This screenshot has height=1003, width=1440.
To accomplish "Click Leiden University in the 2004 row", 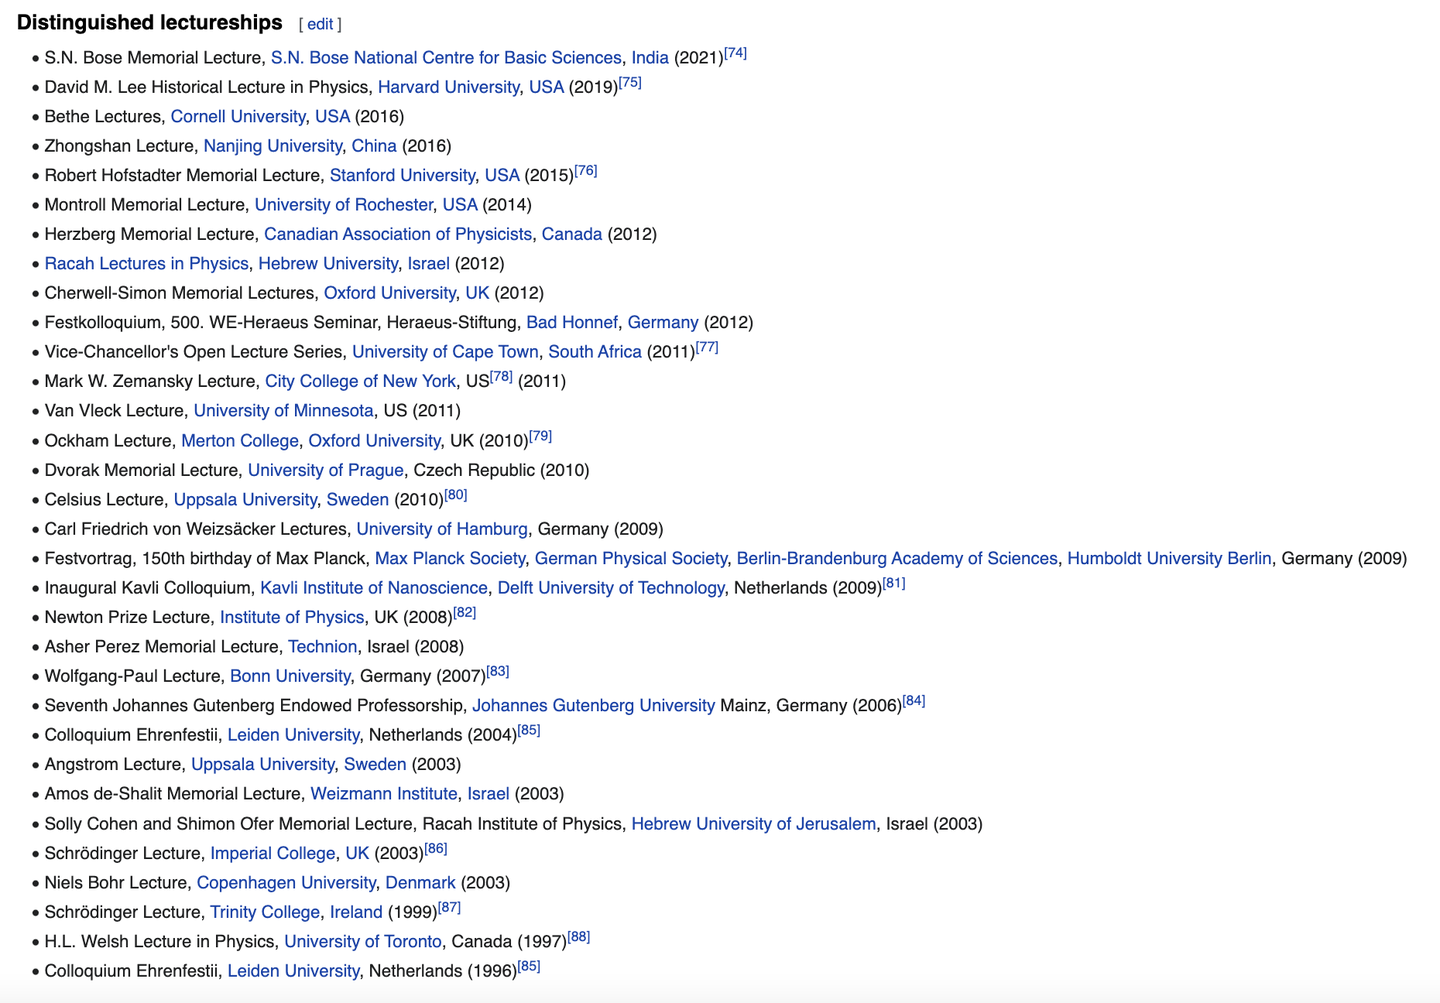I will (293, 735).
